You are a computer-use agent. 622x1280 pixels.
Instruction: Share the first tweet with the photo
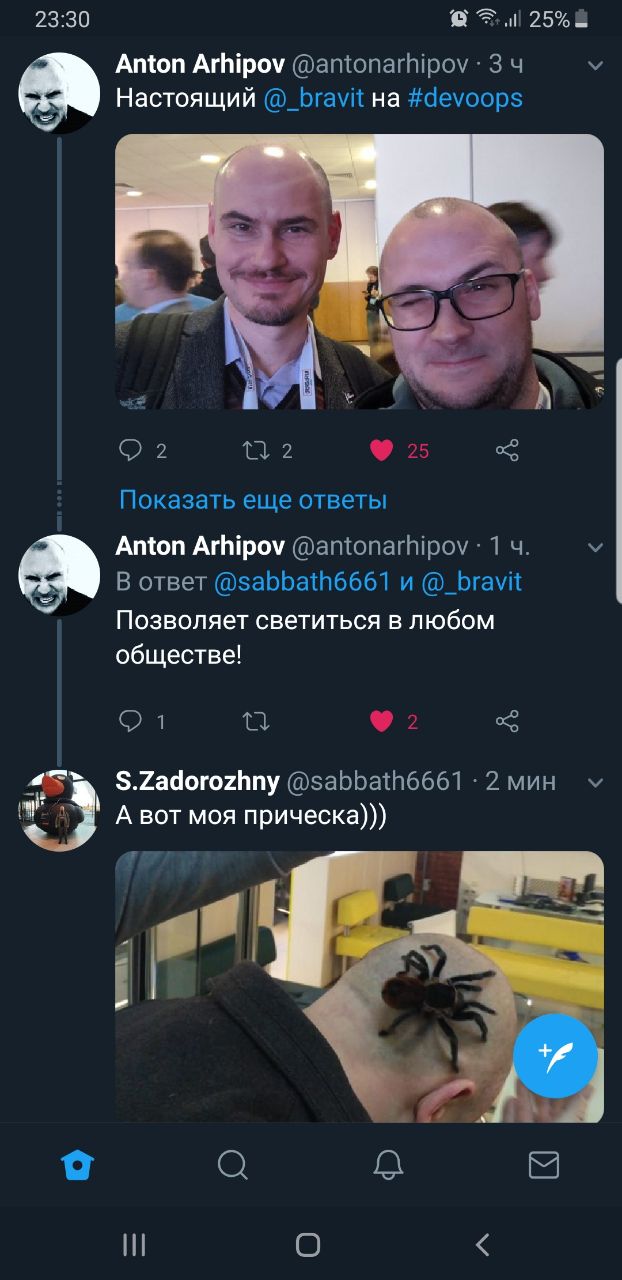(x=507, y=450)
